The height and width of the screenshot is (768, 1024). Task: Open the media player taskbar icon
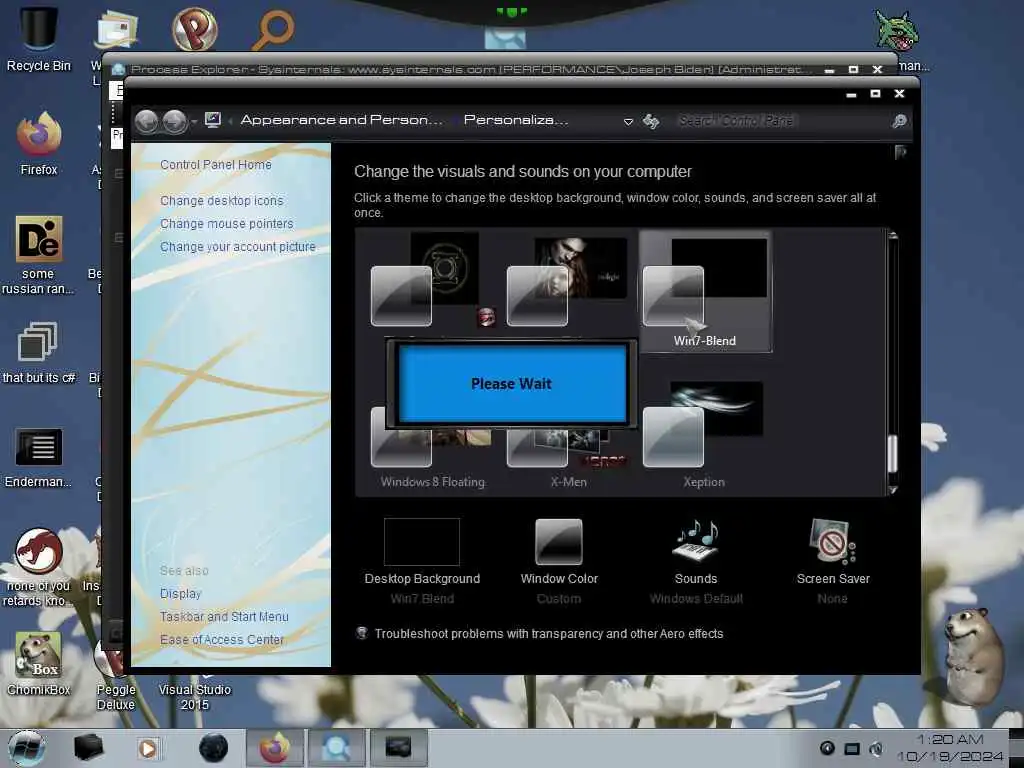click(148, 748)
